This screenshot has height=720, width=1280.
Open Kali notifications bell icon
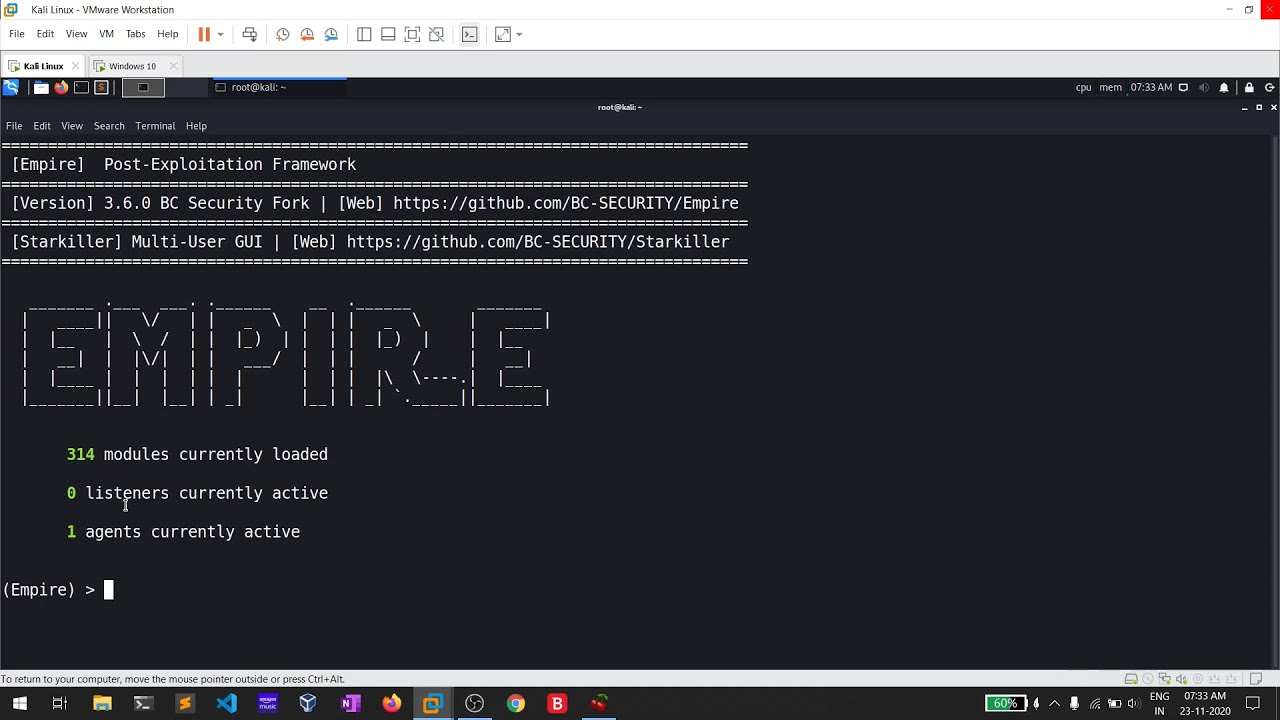[x=1224, y=87]
